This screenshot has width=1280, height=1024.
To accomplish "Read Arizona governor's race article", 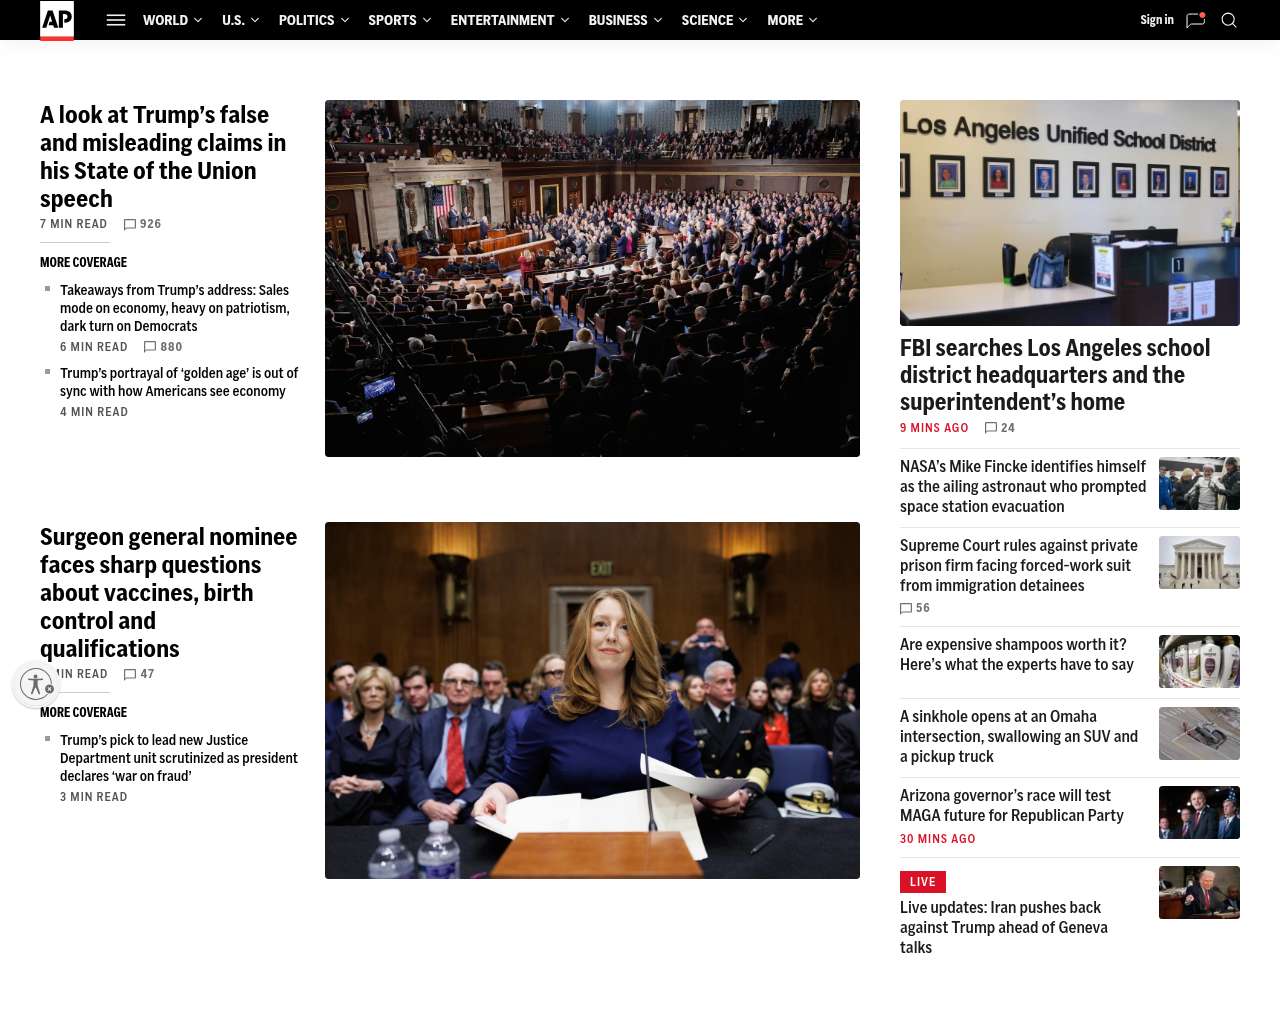I will [x=1012, y=806].
